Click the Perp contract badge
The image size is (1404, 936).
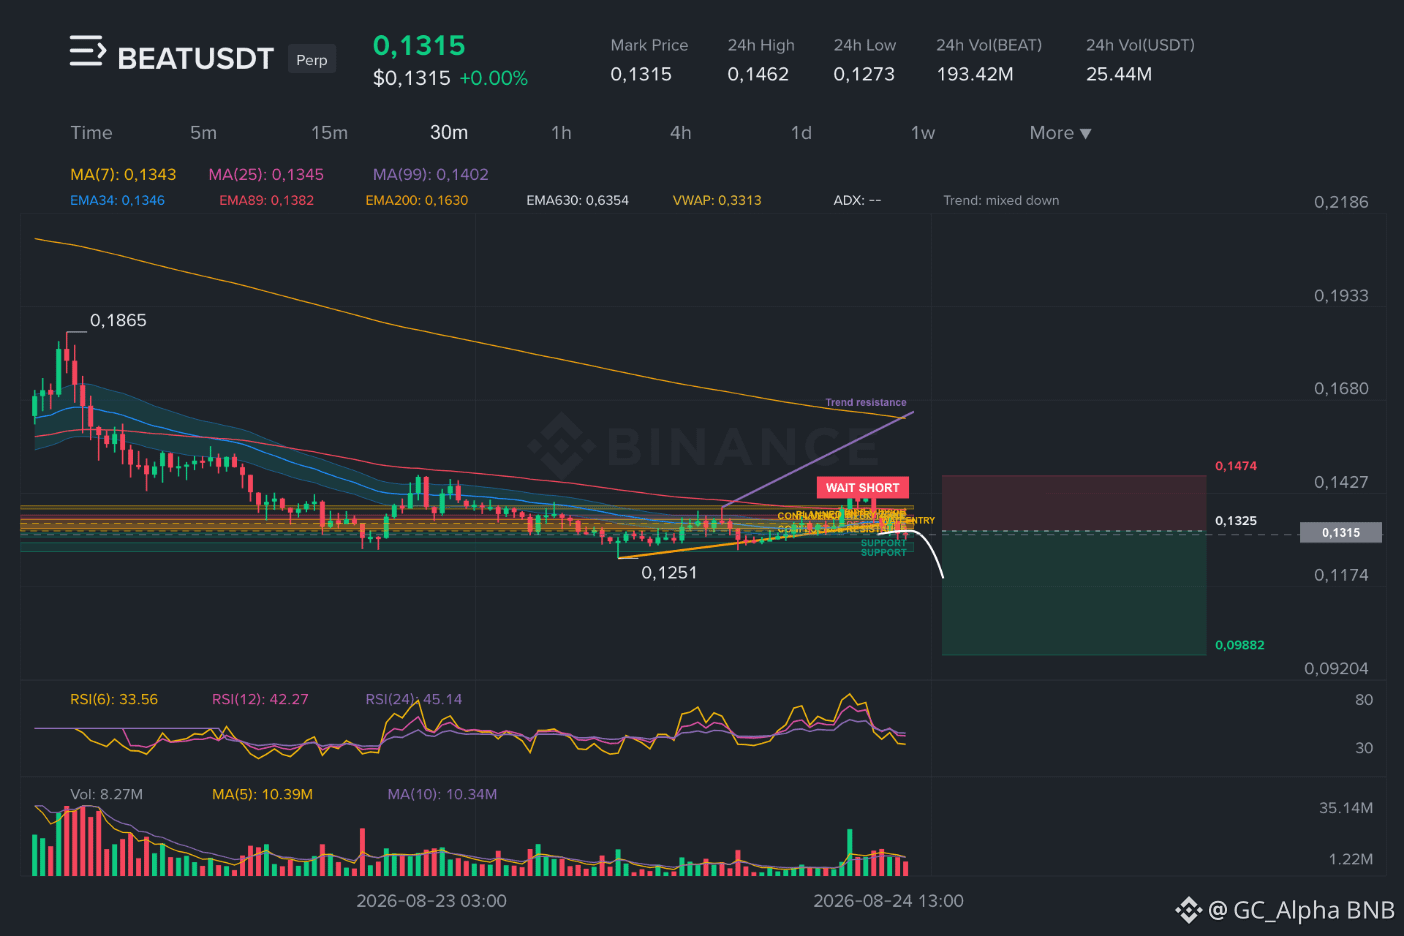coord(312,60)
